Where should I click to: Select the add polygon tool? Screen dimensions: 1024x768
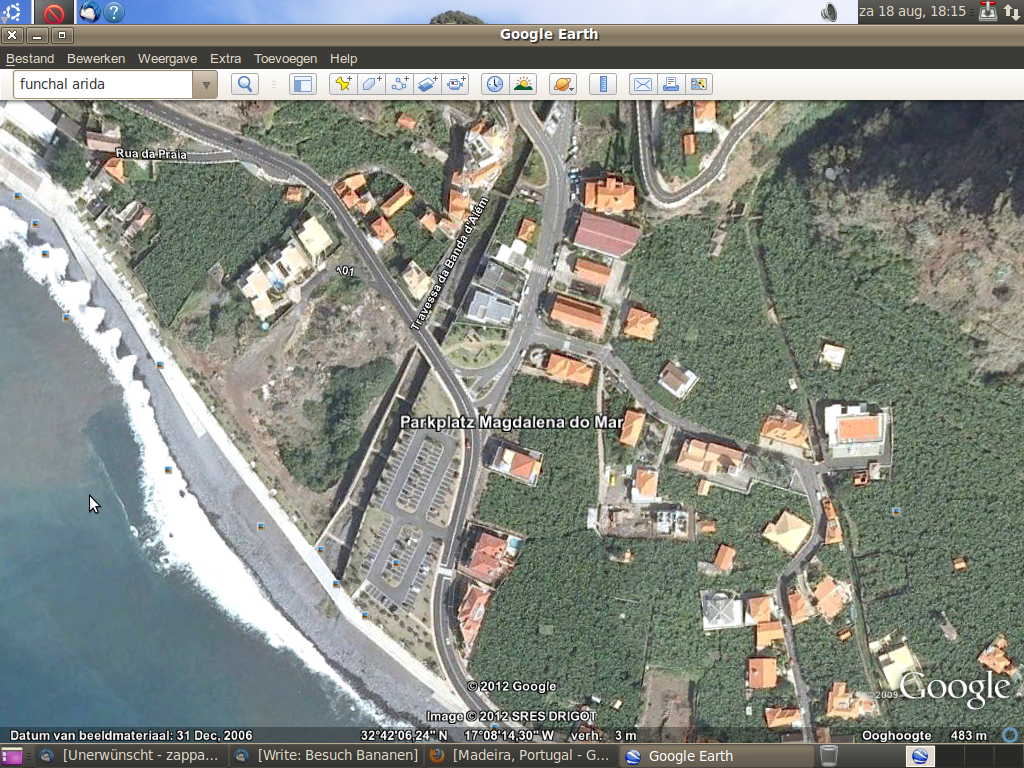pos(371,84)
